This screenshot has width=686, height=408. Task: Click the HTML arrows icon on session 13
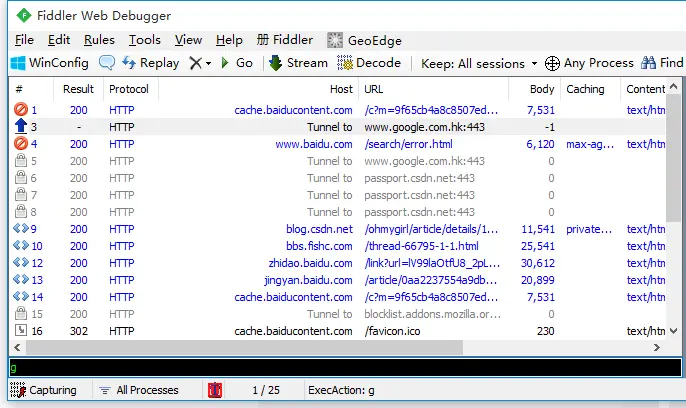coord(21,279)
